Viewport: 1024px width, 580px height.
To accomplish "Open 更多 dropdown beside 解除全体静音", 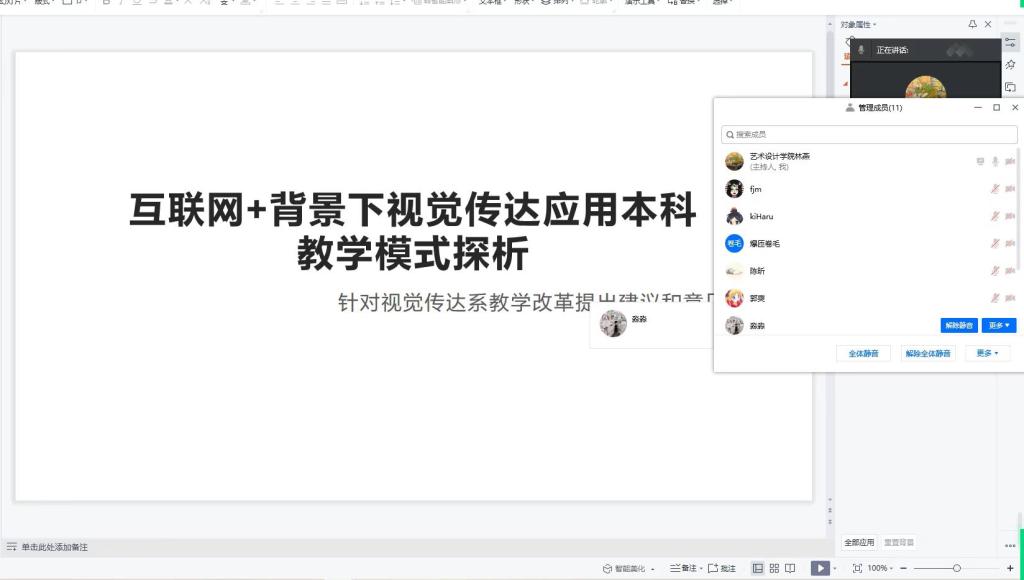I will click(x=987, y=353).
